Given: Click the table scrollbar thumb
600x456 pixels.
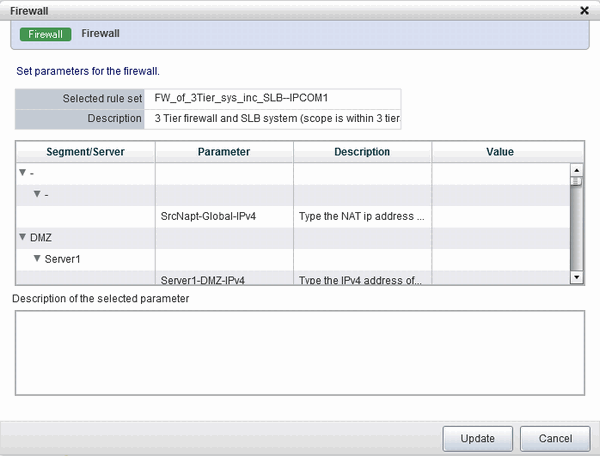Looking at the screenshot, I should 576,181.
